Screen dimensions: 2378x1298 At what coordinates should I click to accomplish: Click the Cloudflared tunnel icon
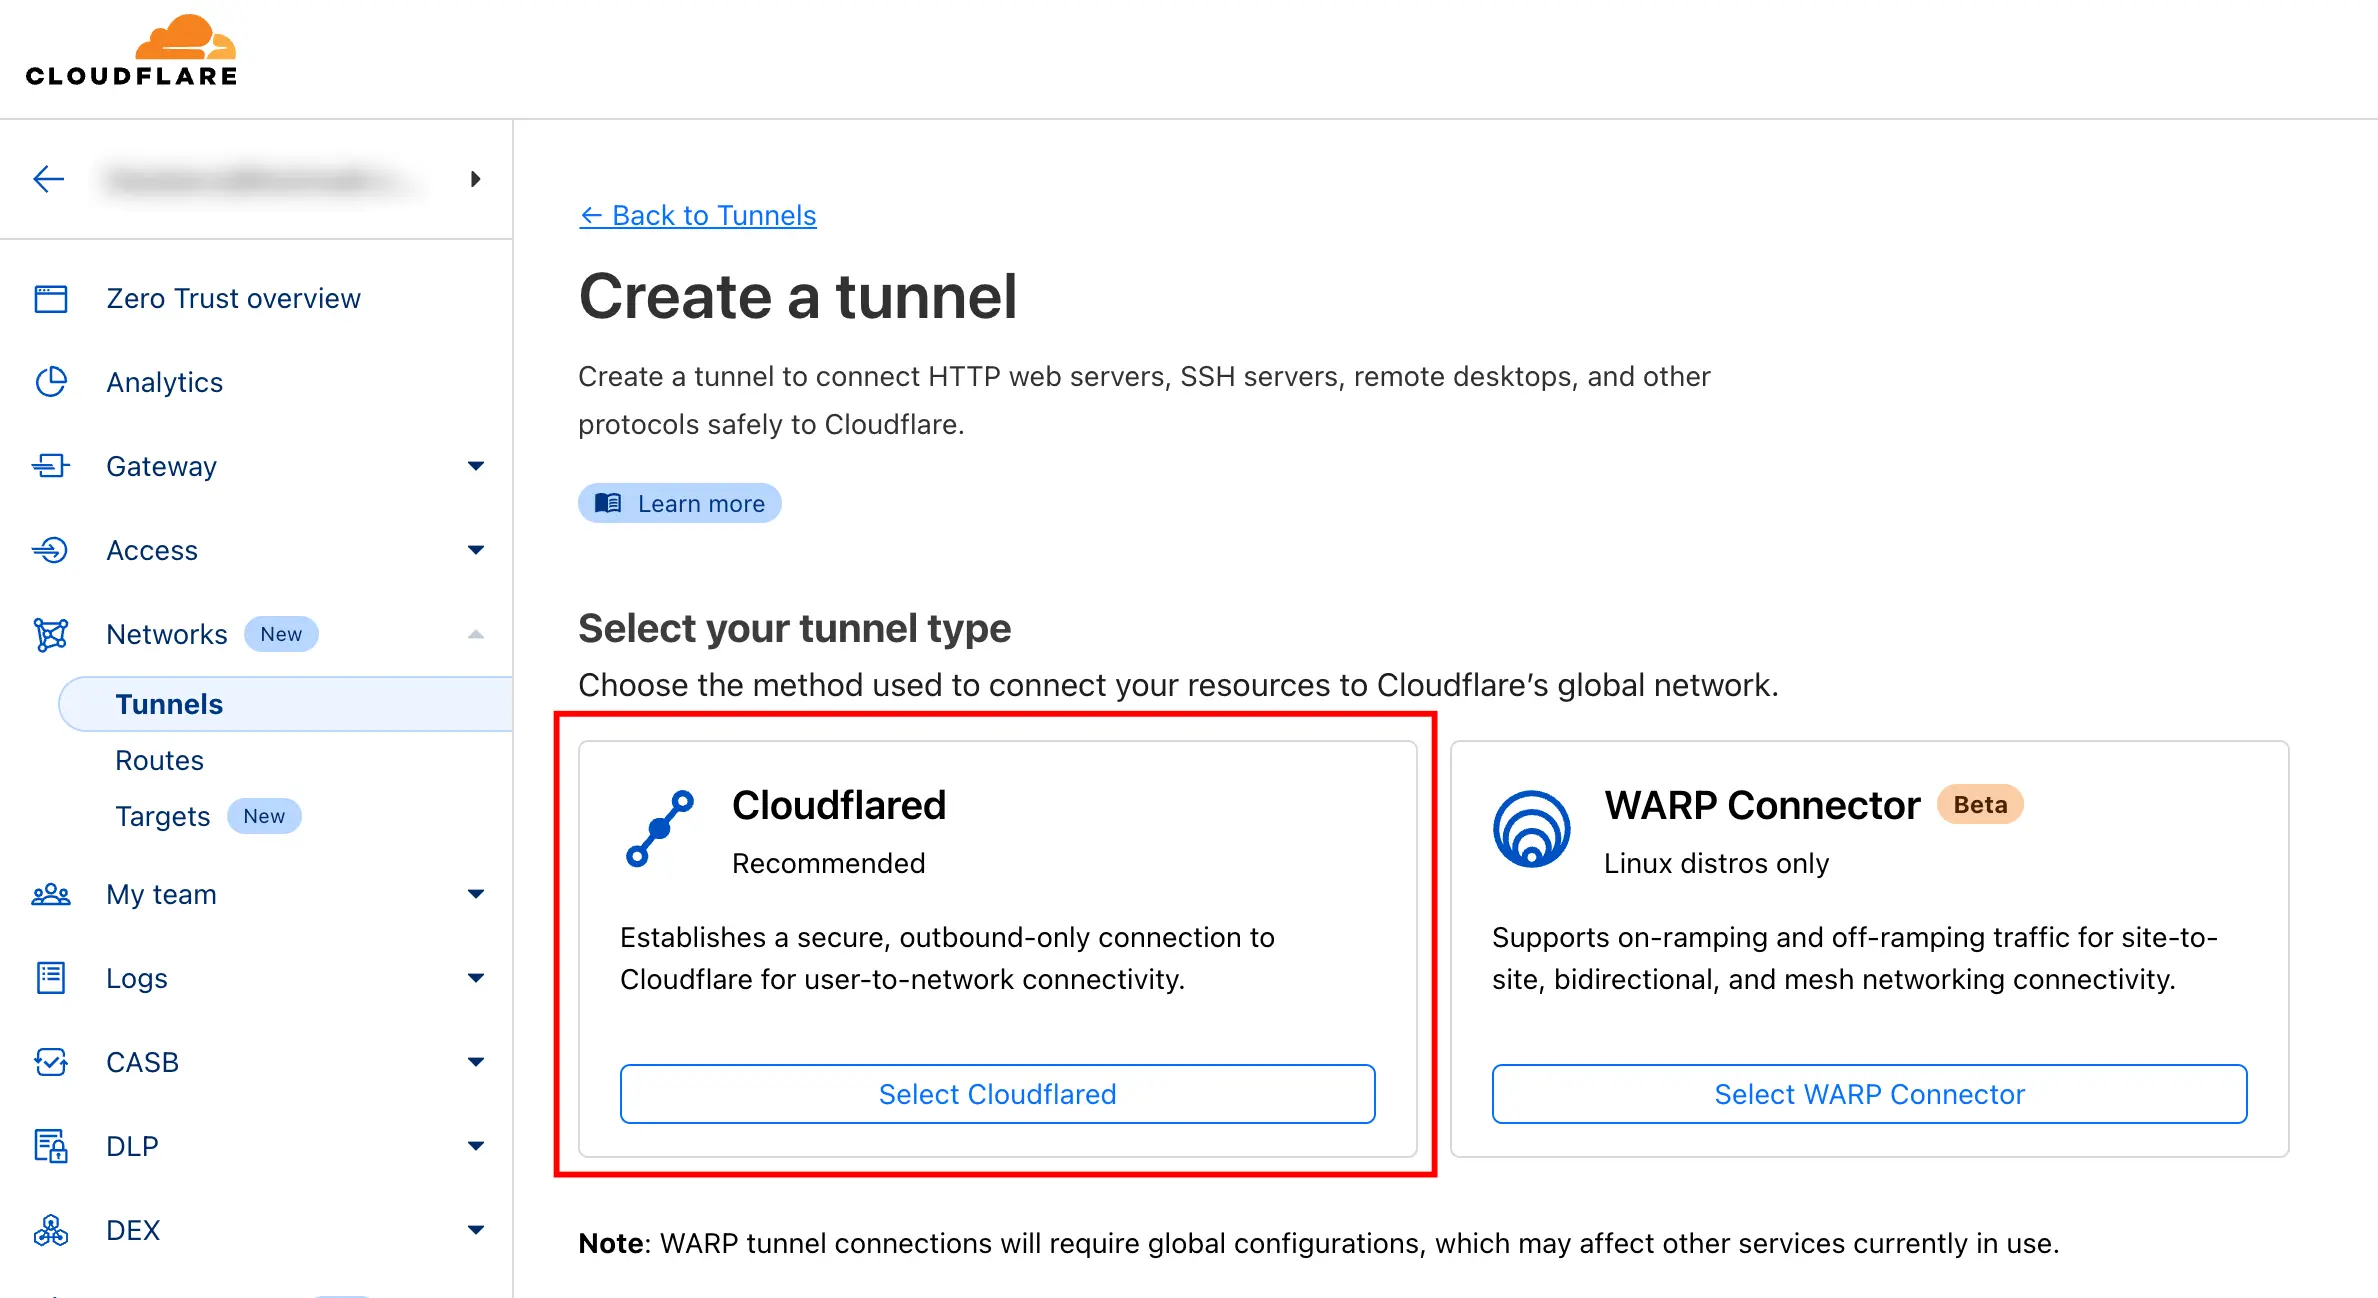pos(660,829)
